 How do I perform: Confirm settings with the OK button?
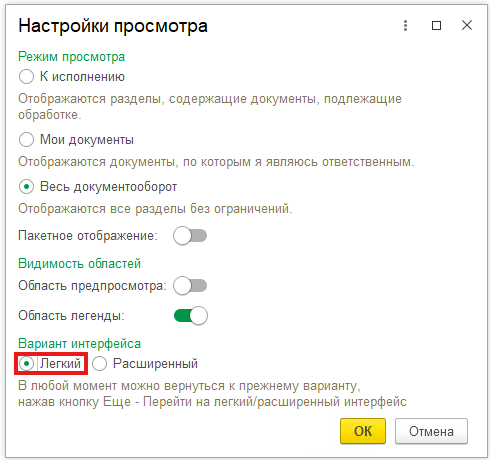pyautogui.click(x=363, y=431)
